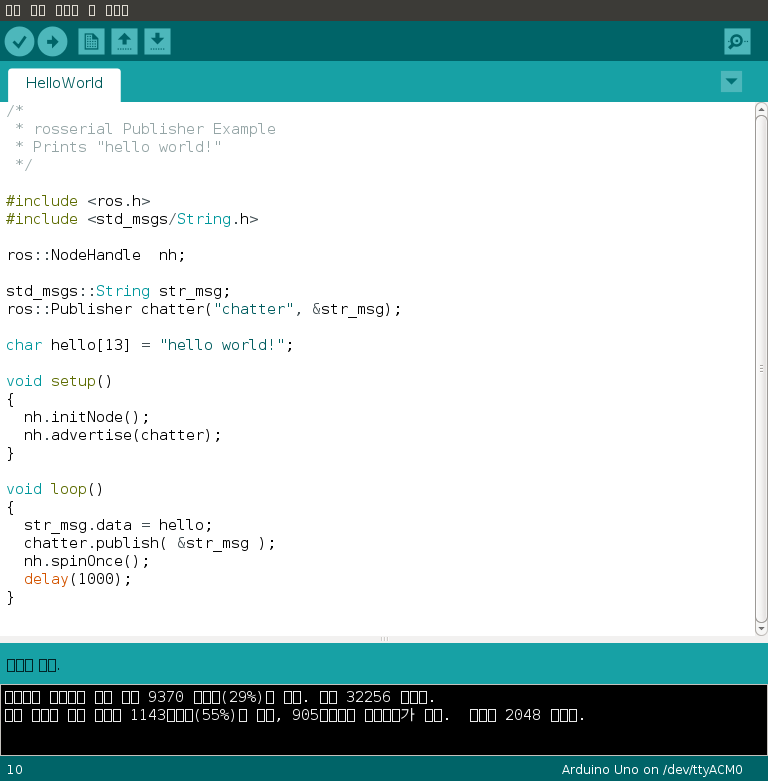Click line number '10' in status bar
Screen dimensions: 768x781
(14, 770)
